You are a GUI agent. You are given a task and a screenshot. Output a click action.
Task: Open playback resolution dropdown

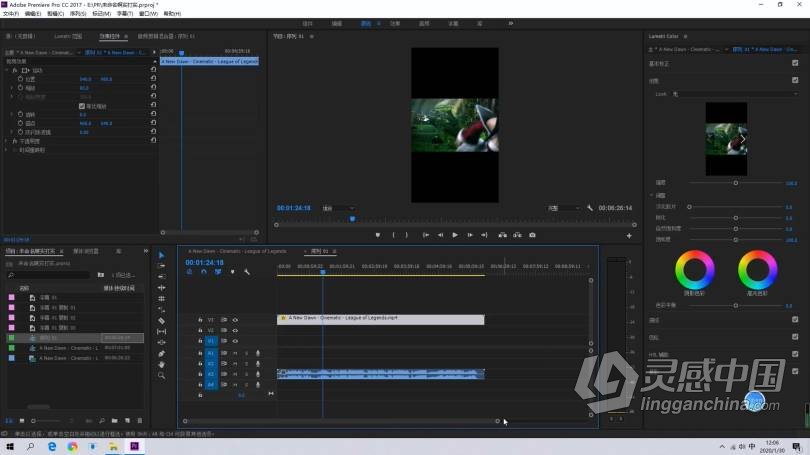(x=564, y=208)
